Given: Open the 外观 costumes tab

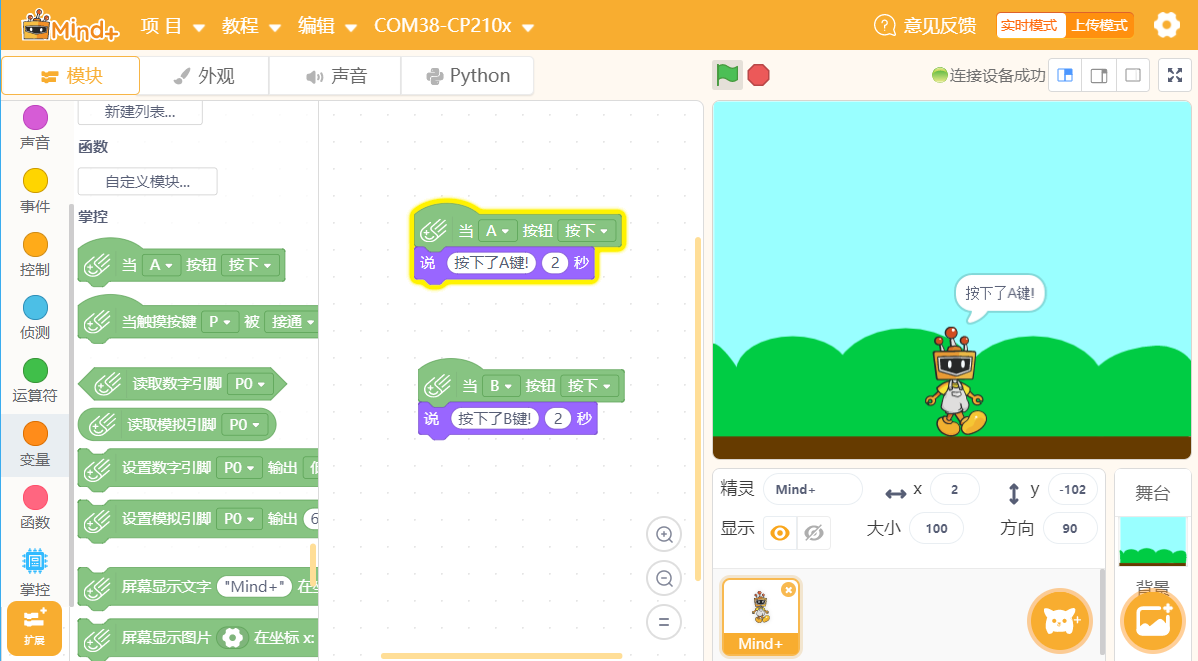Looking at the screenshot, I should click(204, 76).
